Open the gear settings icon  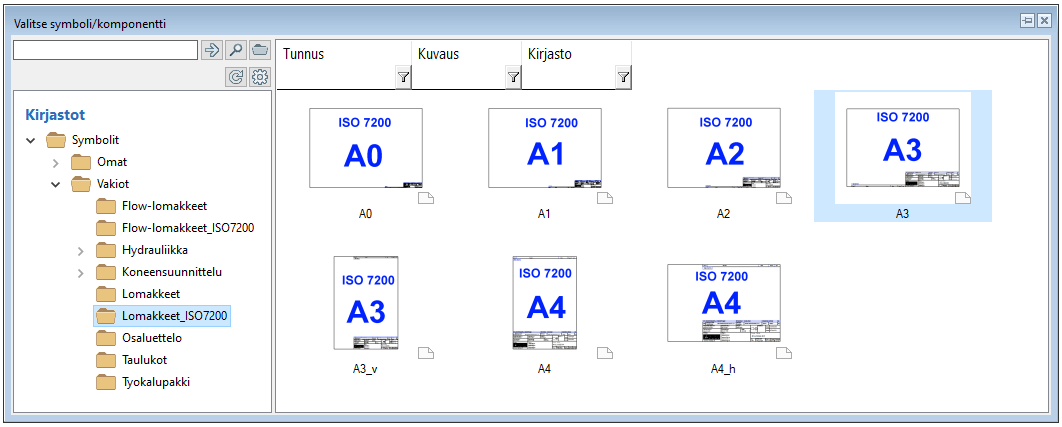coord(259,78)
